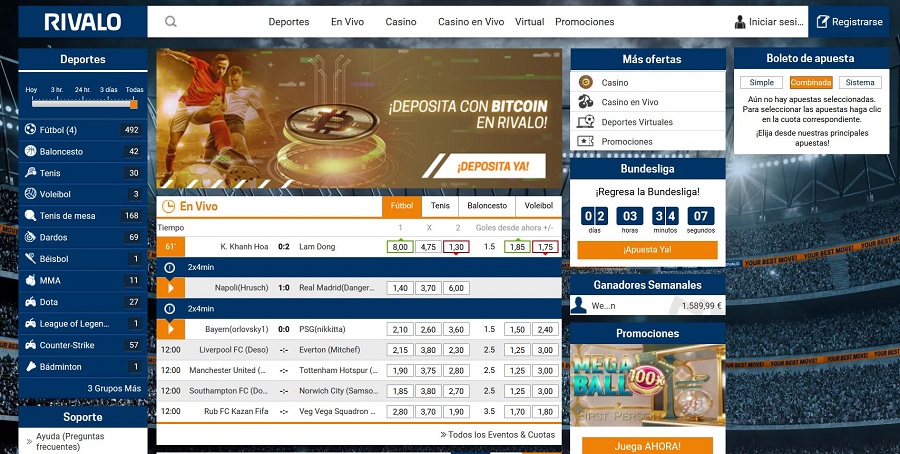Set time filter to 24 hr.
This screenshot has width=900, height=454.
tap(83, 90)
